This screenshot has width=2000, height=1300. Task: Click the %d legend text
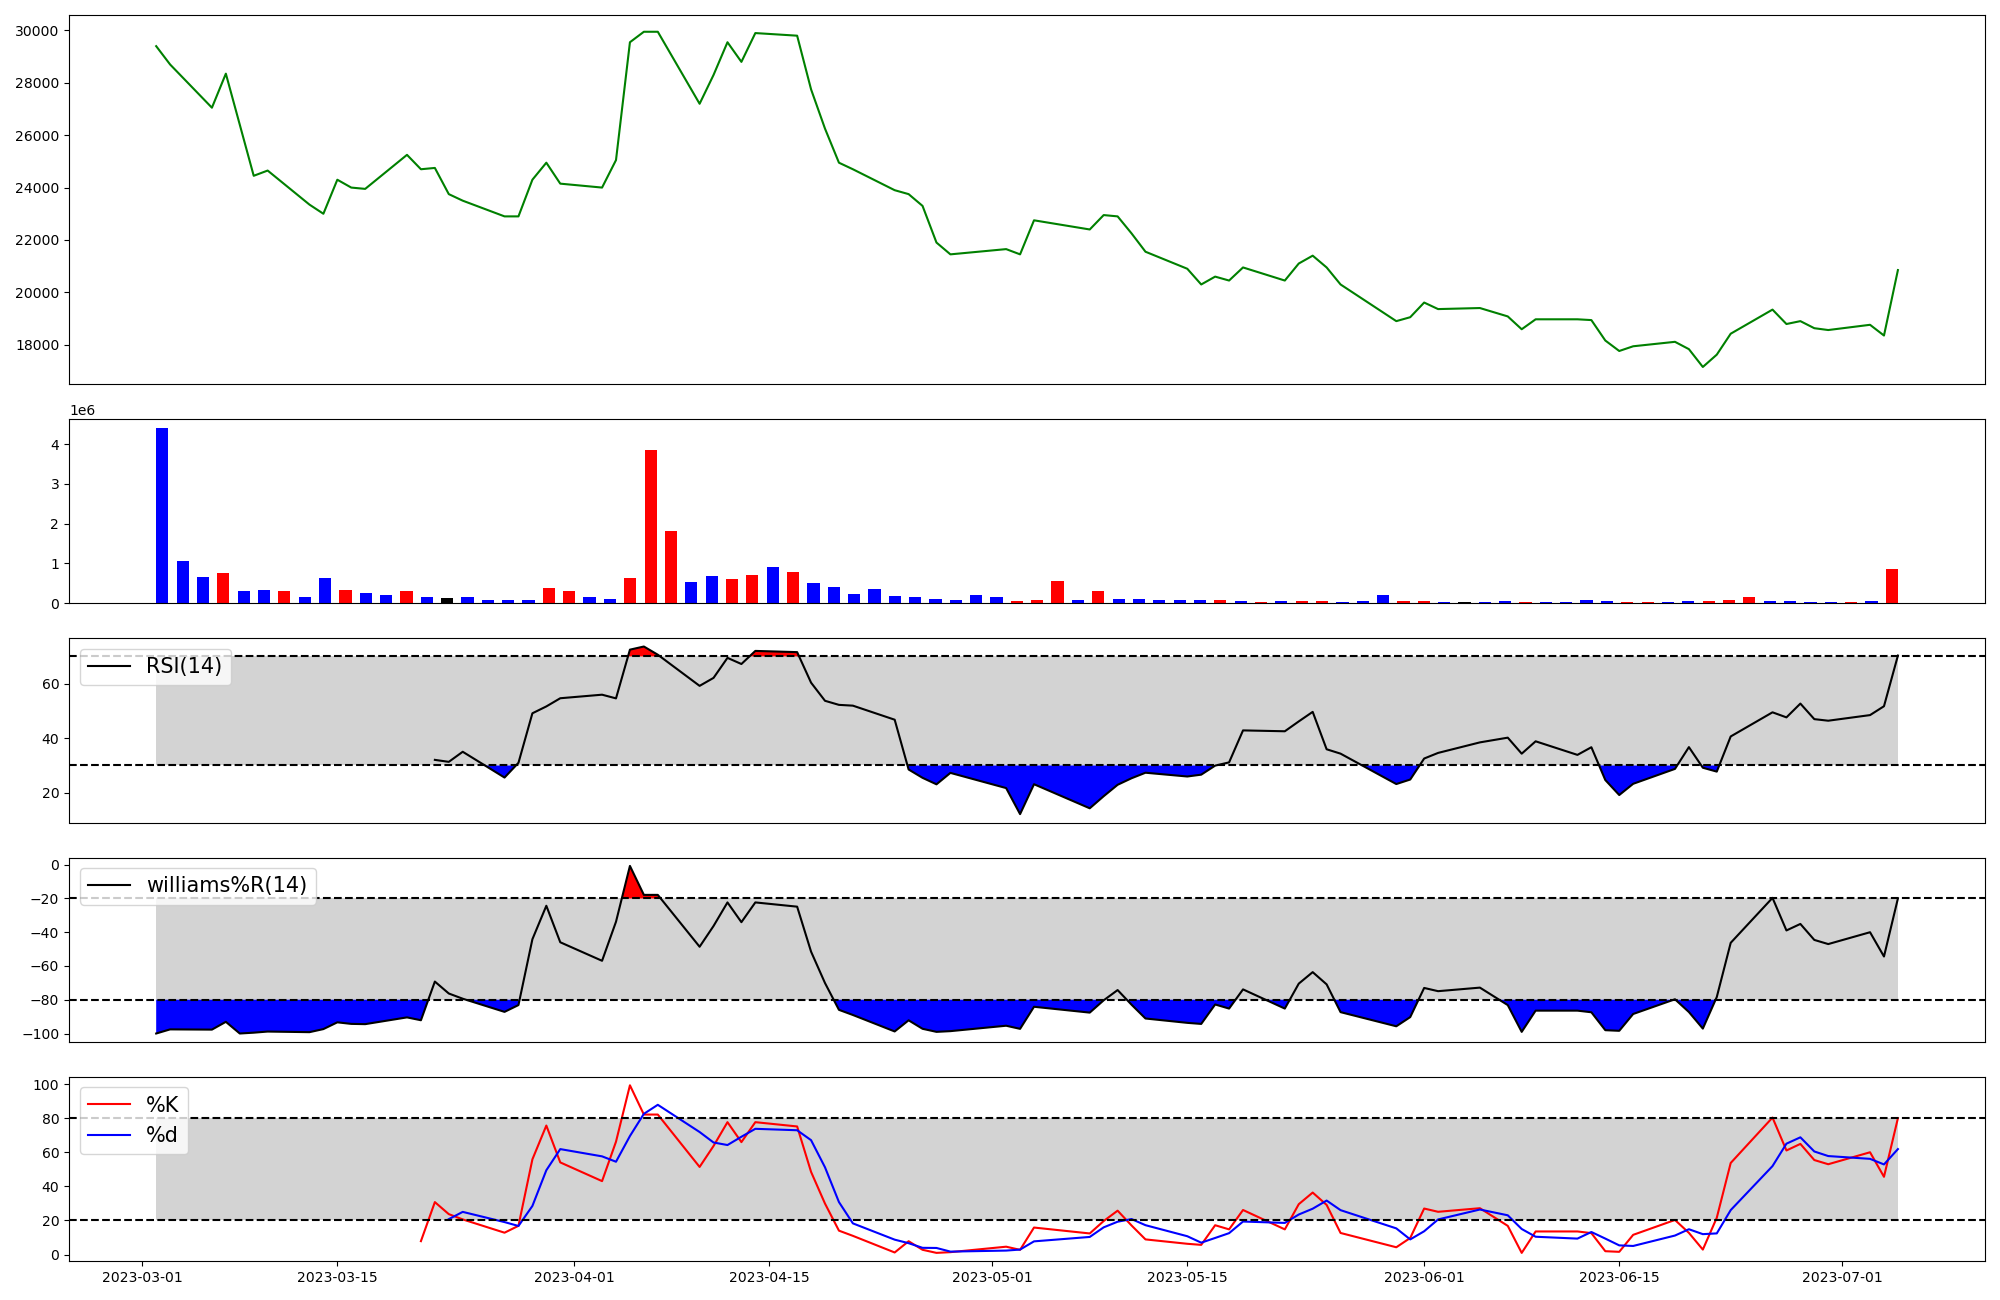coord(162,1135)
